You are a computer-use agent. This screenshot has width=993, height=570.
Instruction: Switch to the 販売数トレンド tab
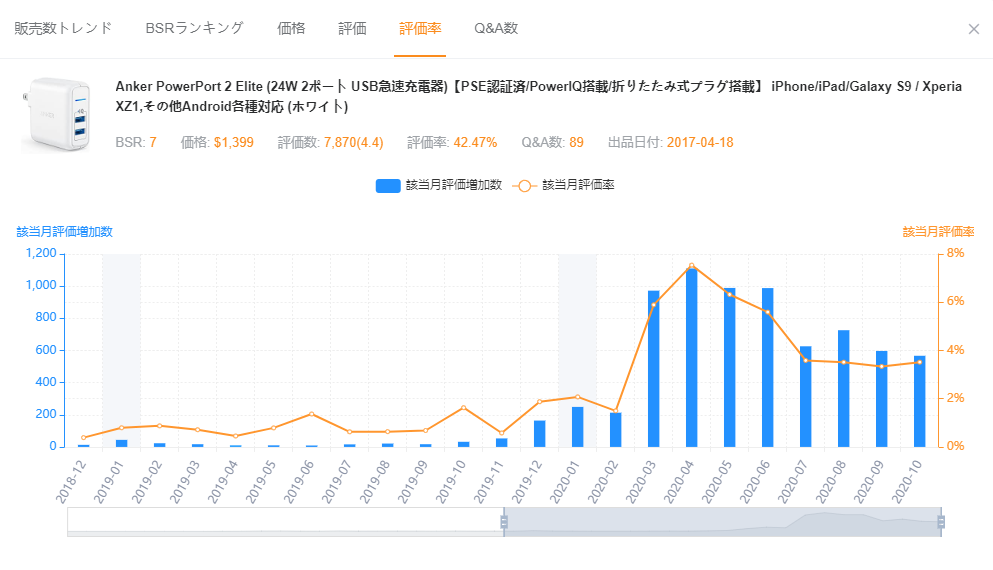pos(63,28)
